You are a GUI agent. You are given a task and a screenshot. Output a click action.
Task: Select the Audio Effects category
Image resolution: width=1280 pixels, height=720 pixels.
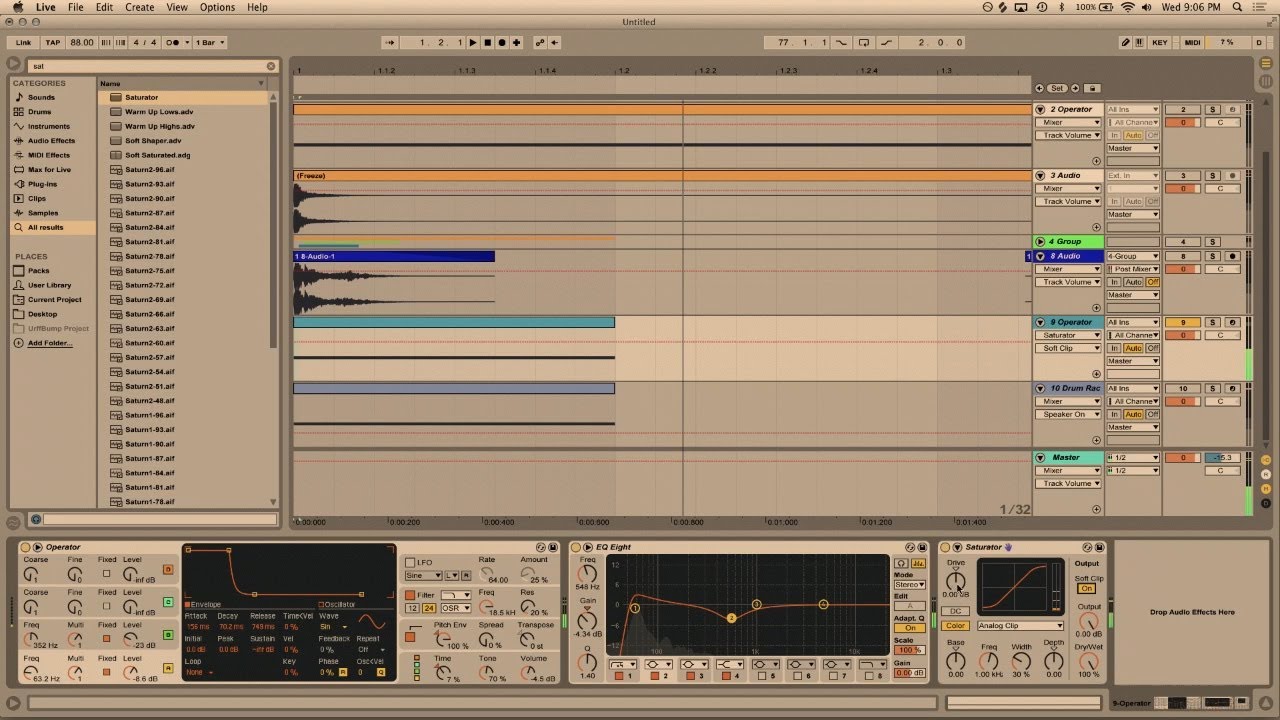click(x=51, y=141)
